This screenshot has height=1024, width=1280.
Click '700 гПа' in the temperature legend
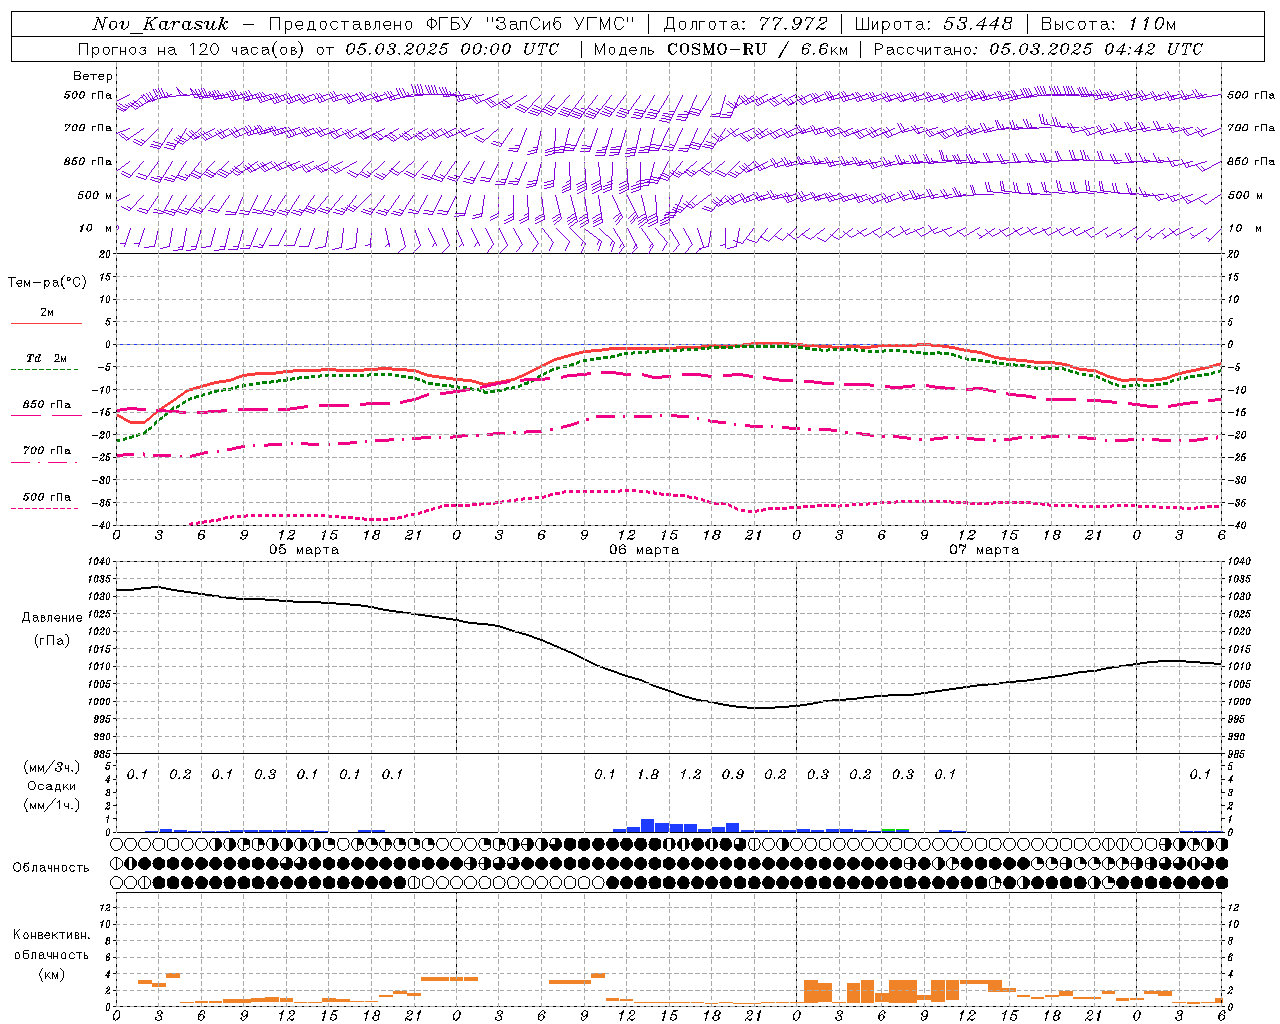click(x=47, y=451)
